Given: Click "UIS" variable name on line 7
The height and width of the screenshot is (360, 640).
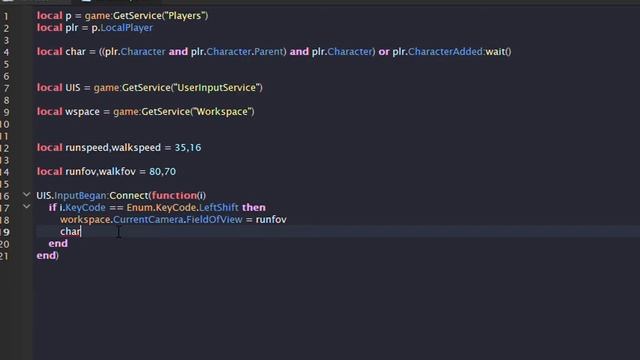Looking at the screenshot, I should pos(73,87).
